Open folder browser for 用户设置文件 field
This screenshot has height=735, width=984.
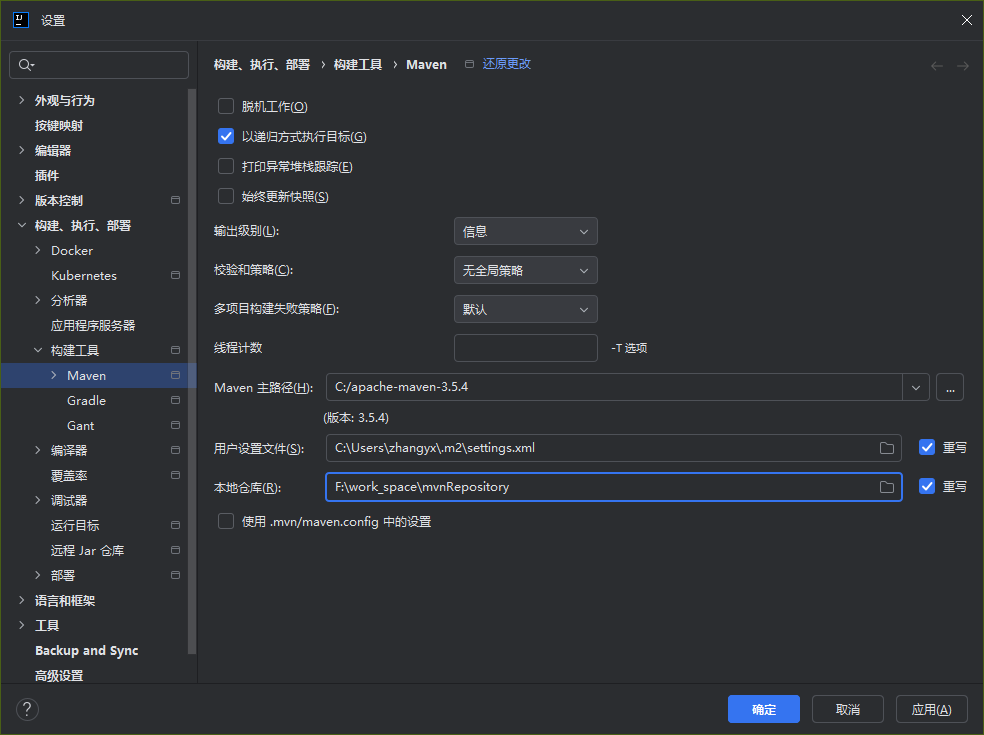(x=886, y=448)
